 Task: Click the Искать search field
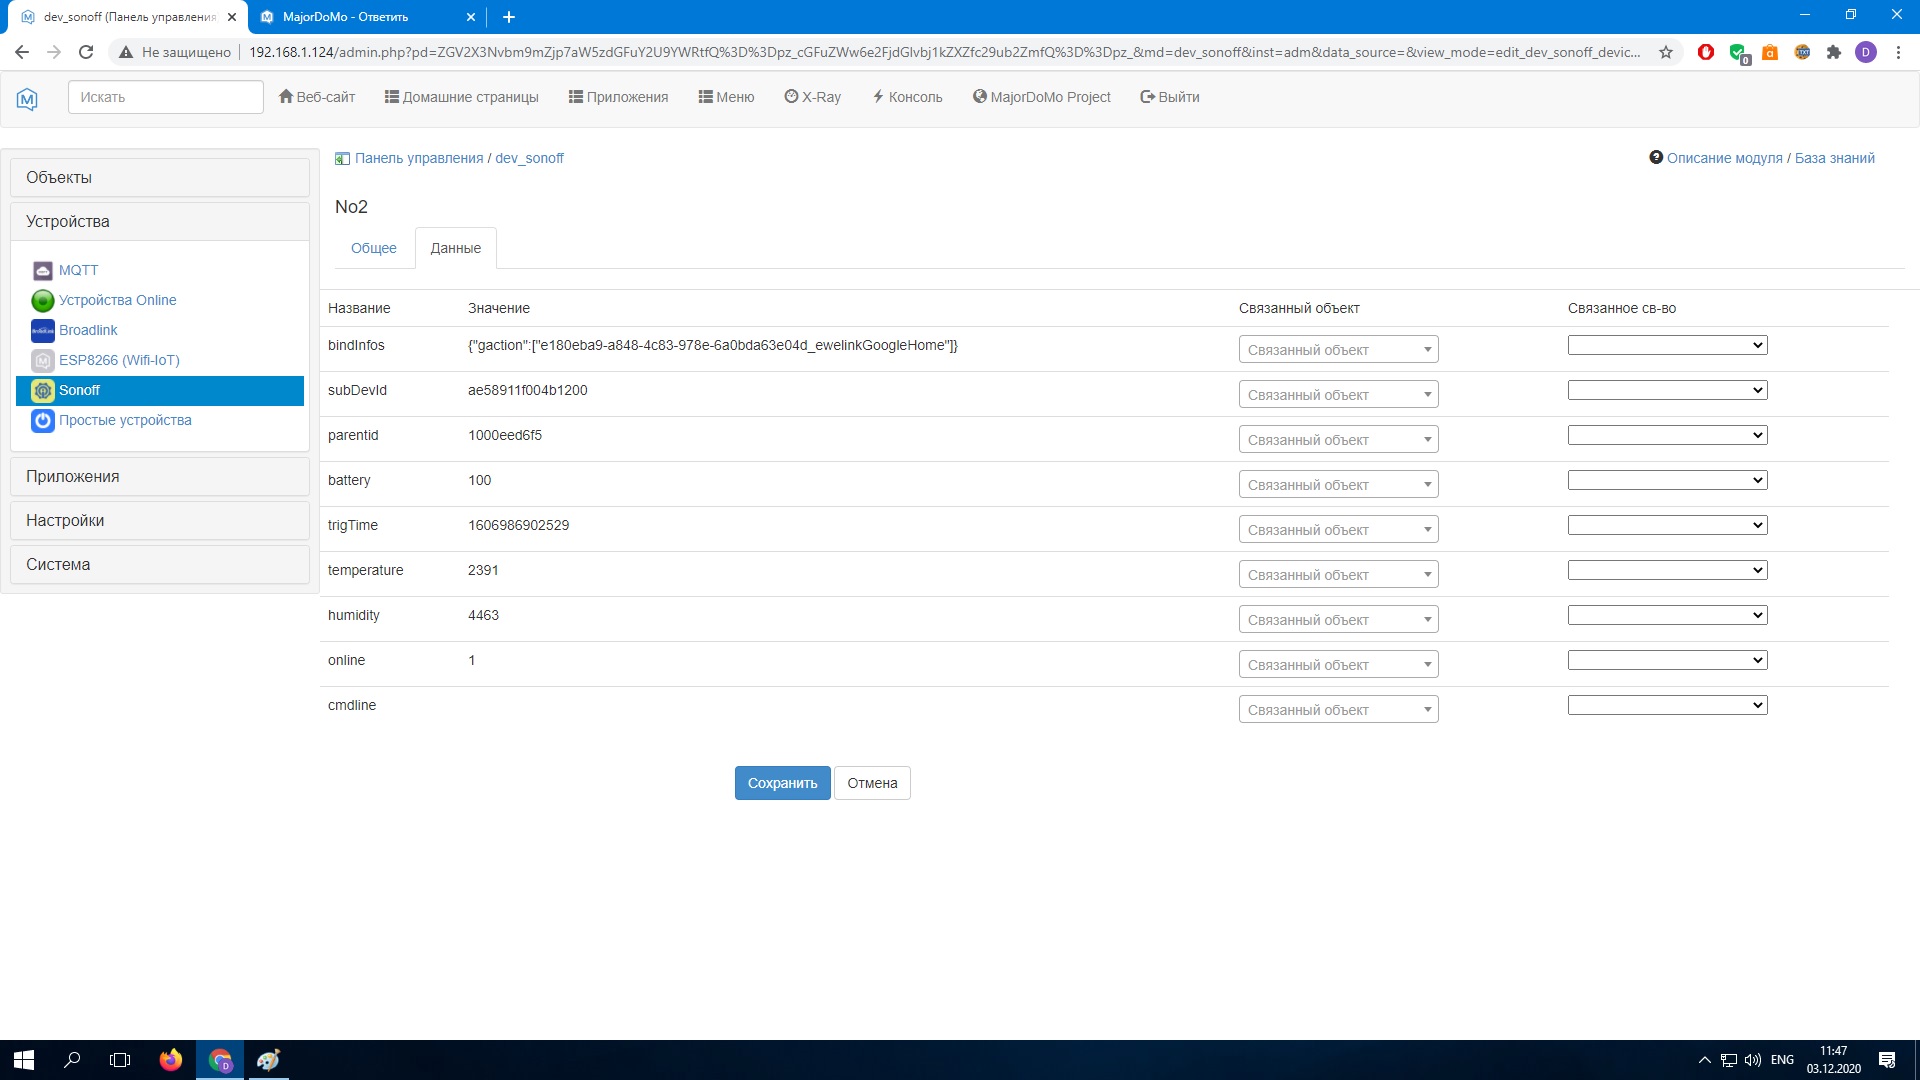point(165,97)
